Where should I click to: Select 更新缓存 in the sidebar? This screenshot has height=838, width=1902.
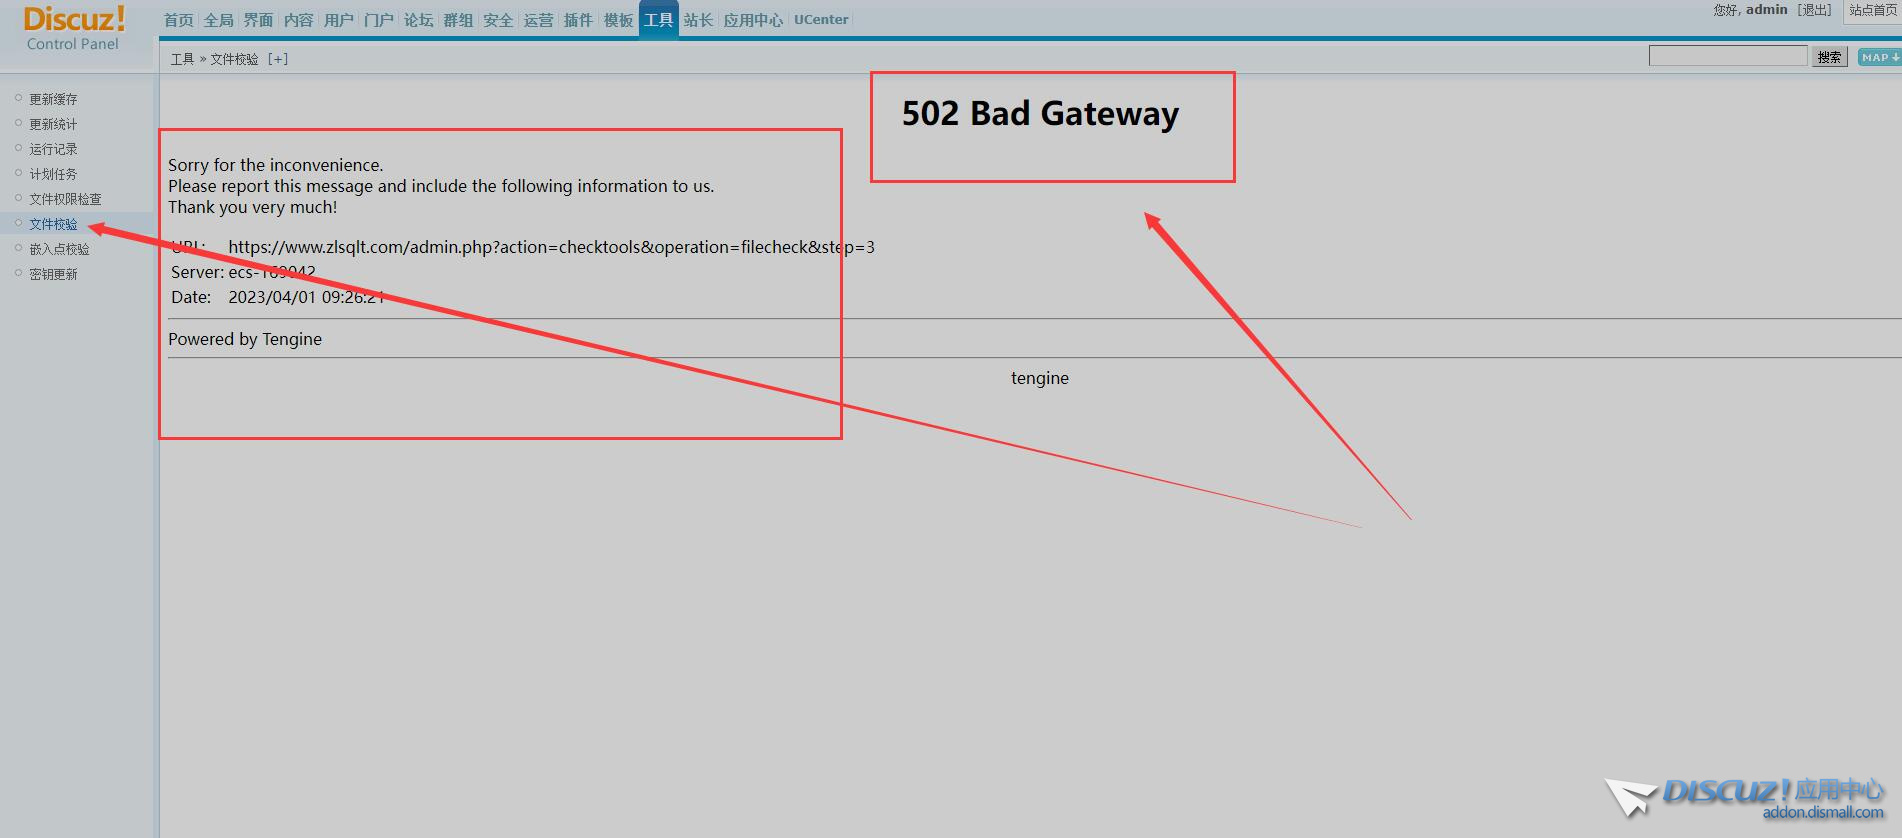coord(53,99)
